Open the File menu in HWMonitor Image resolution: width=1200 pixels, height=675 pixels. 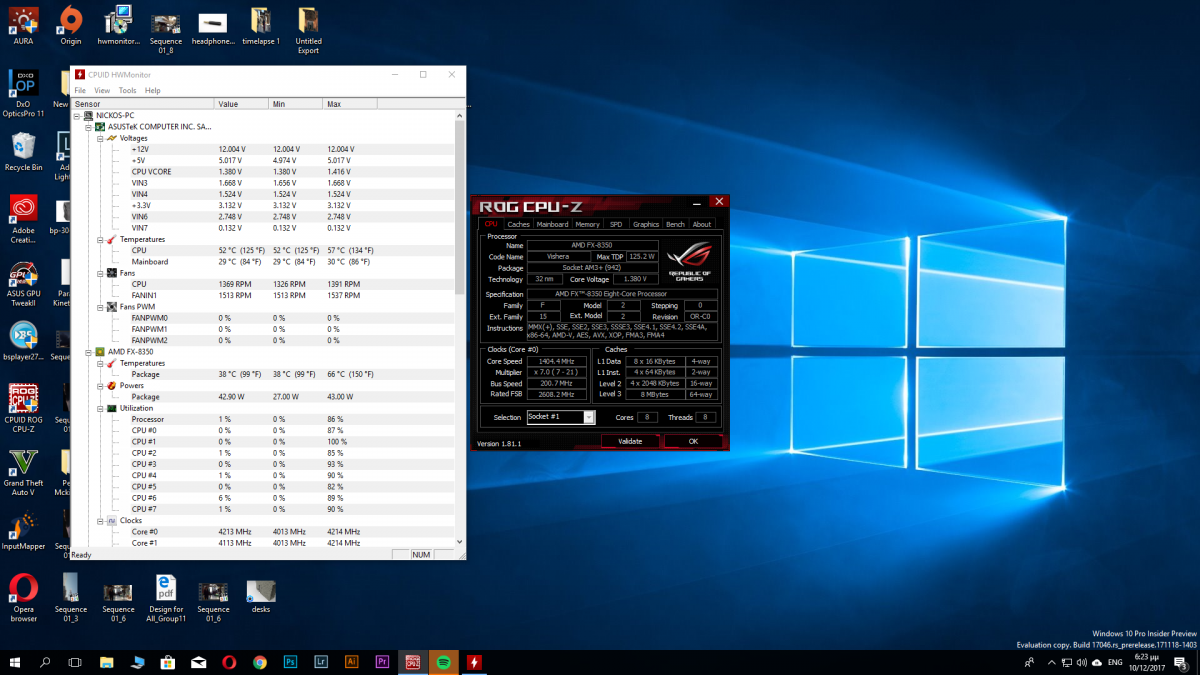pyautogui.click(x=80, y=91)
